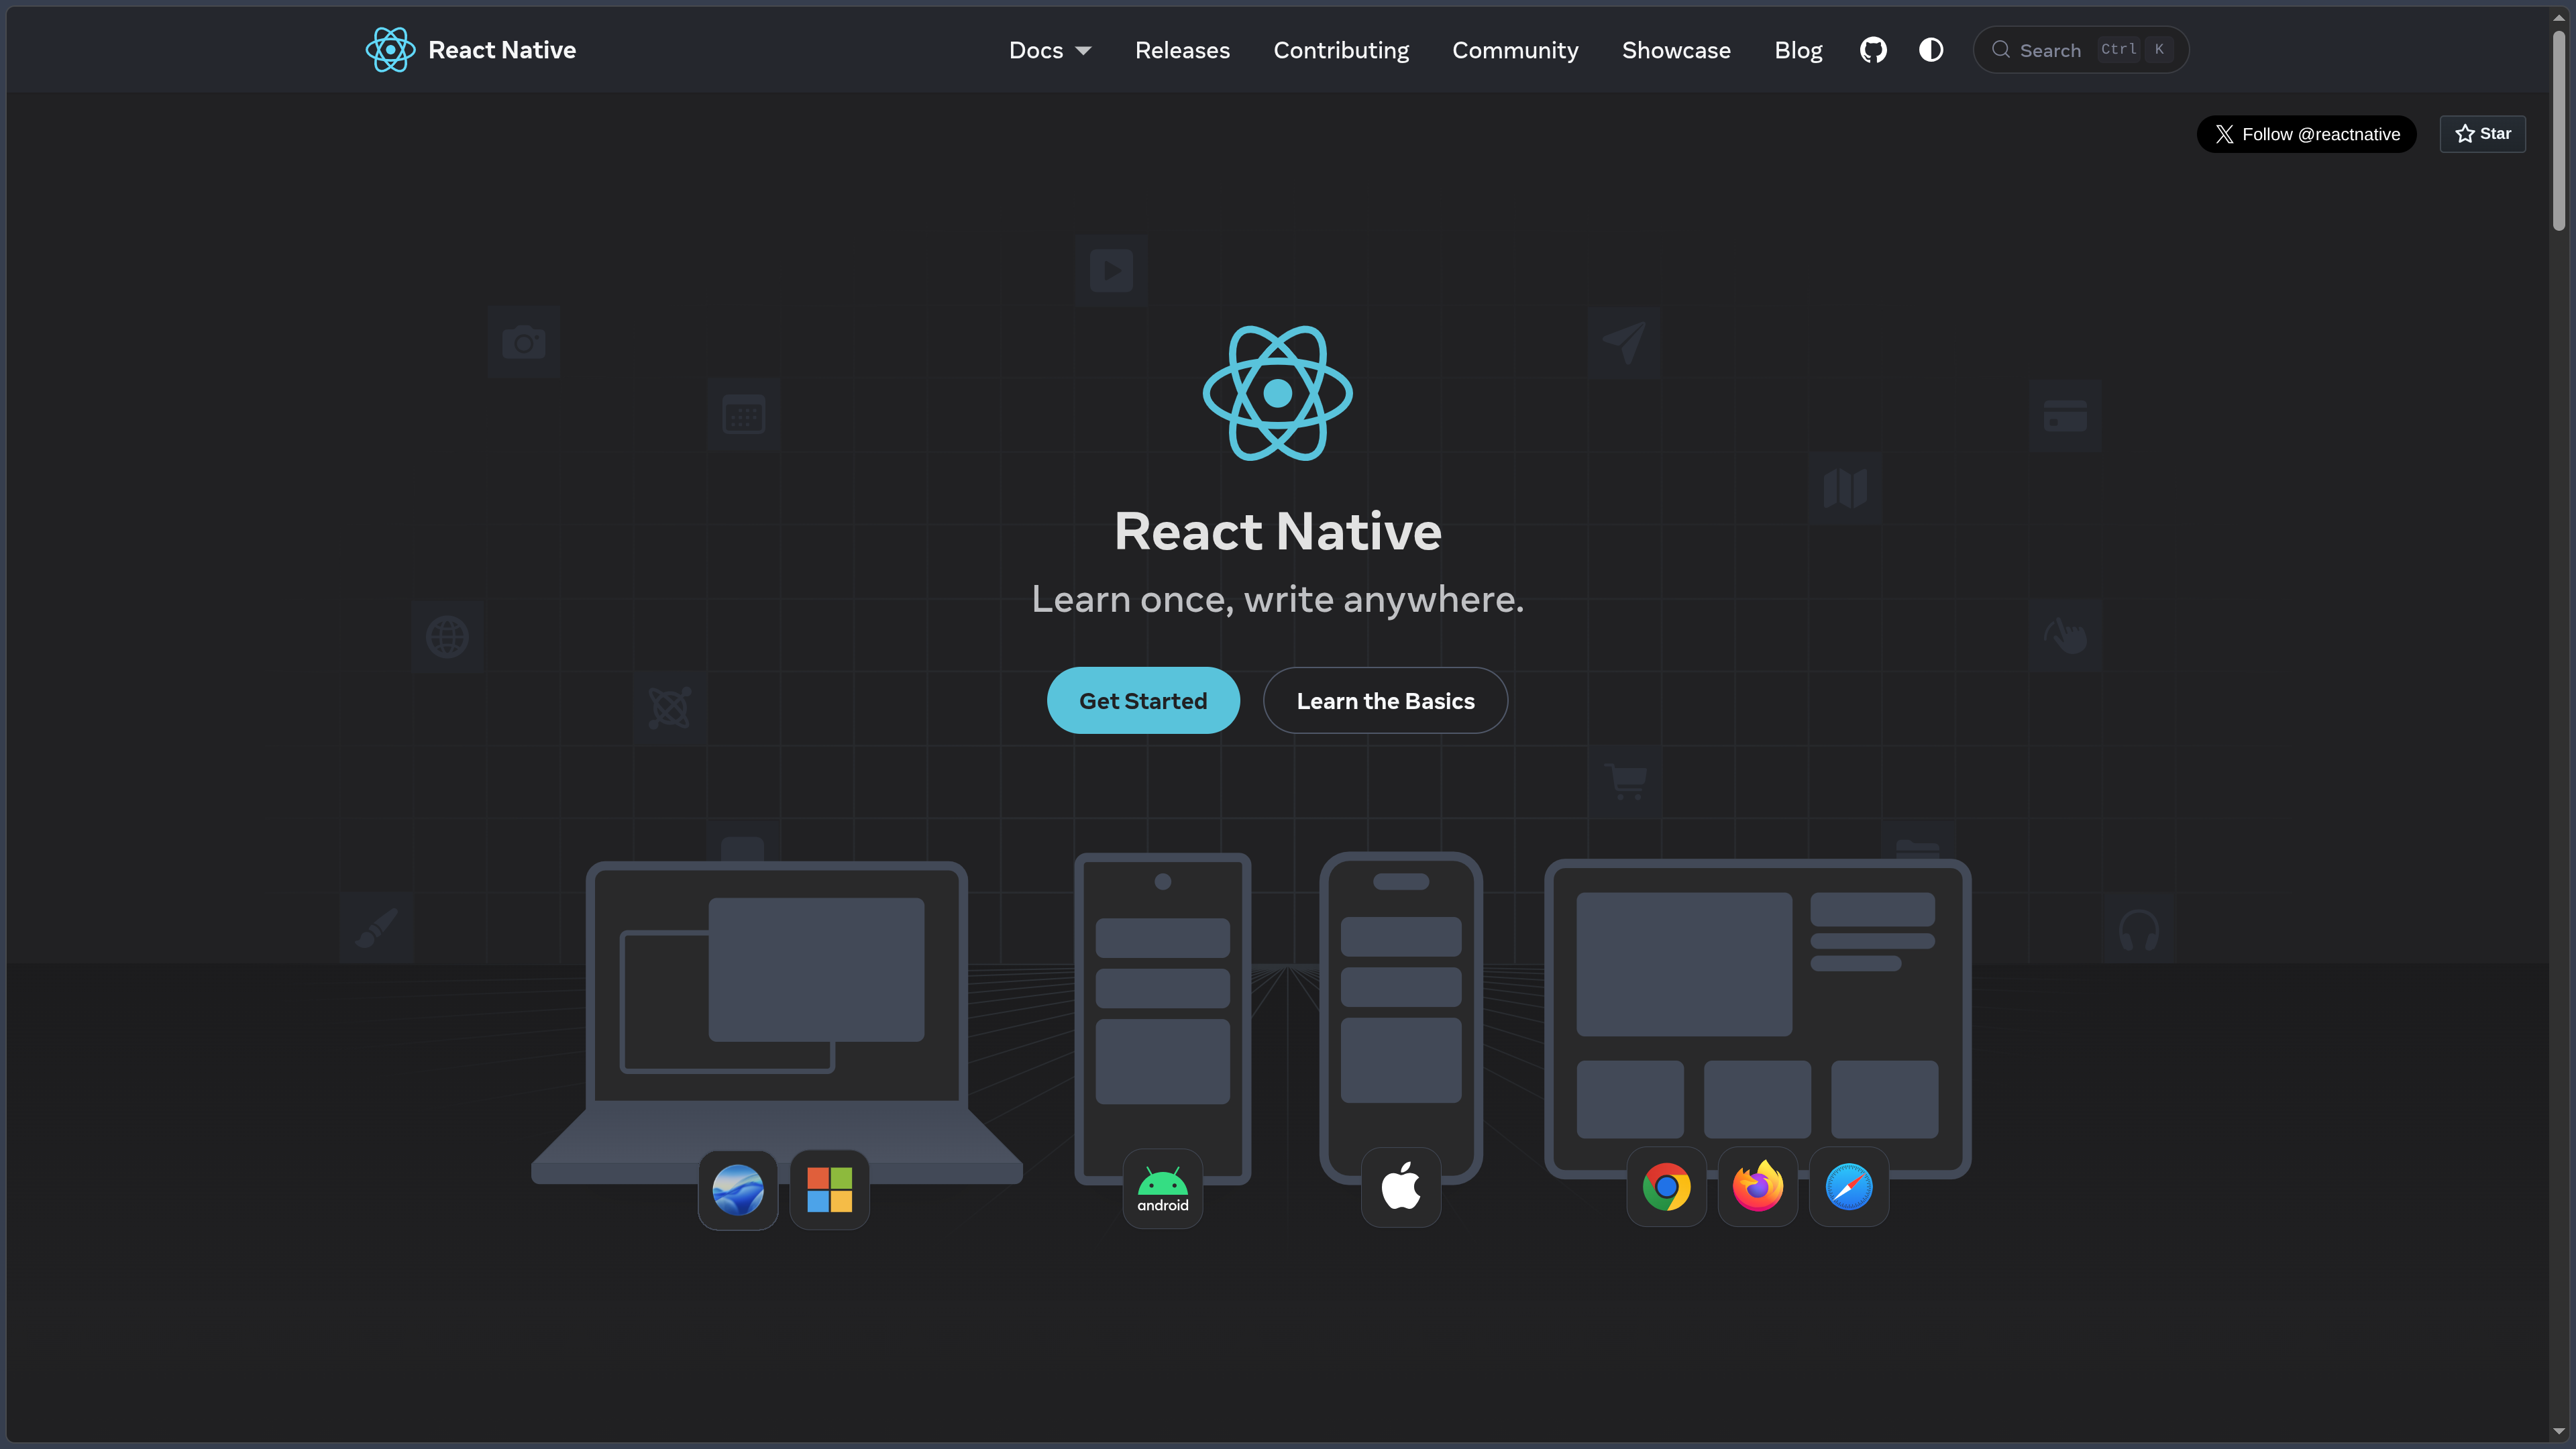Click the React Native brand title link
The width and height of the screenshot is (2576, 1449).
(502, 50)
